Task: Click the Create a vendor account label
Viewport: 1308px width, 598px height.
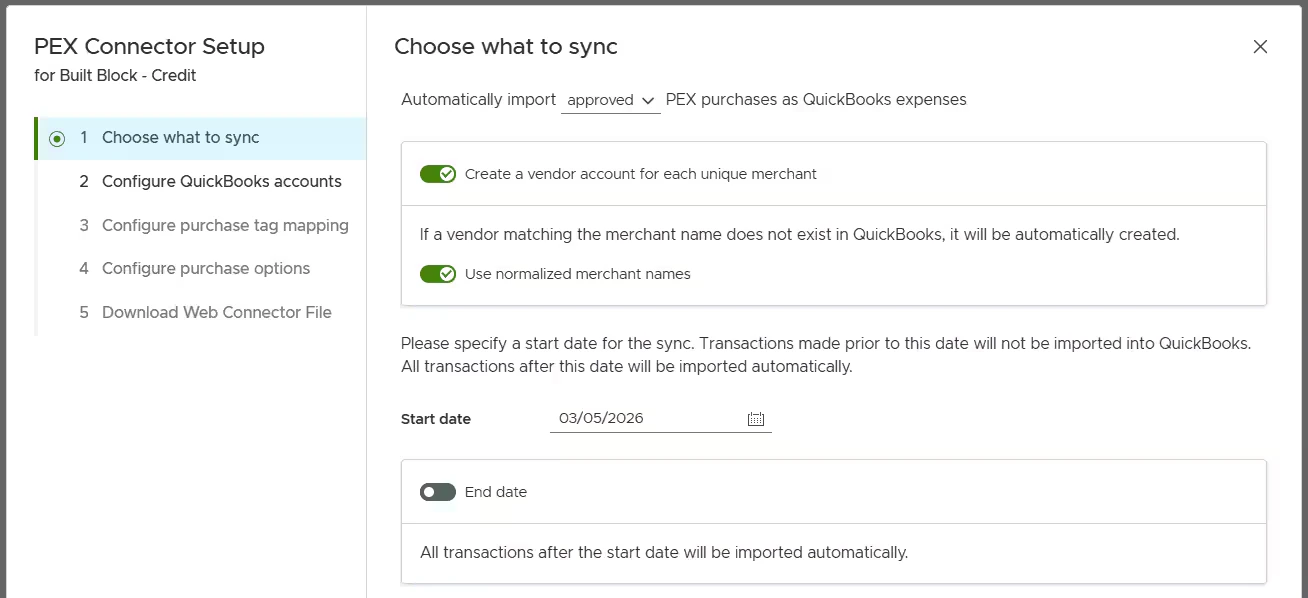Action: pyautogui.click(x=641, y=174)
